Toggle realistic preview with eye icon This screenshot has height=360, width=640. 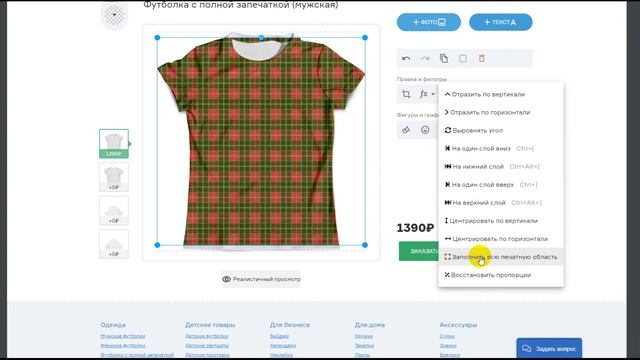click(261, 279)
